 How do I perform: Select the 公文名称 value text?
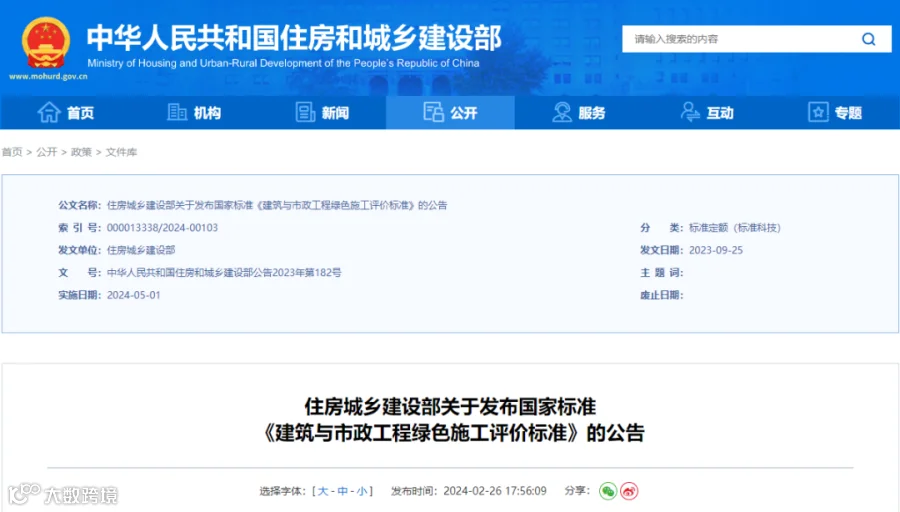[x=277, y=205]
